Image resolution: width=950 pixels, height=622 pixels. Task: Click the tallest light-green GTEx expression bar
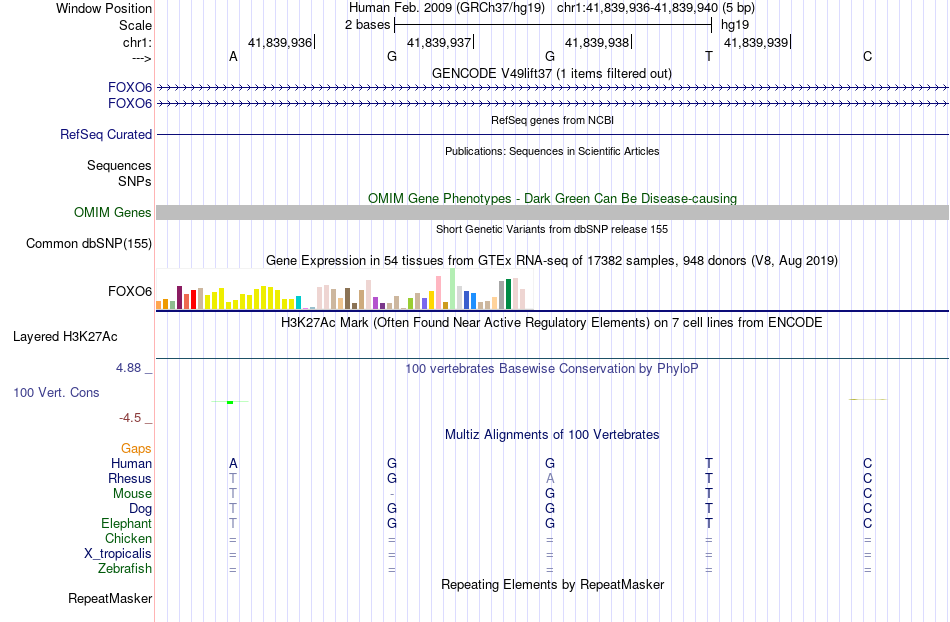pyautogui.click(x=453, y=289)
